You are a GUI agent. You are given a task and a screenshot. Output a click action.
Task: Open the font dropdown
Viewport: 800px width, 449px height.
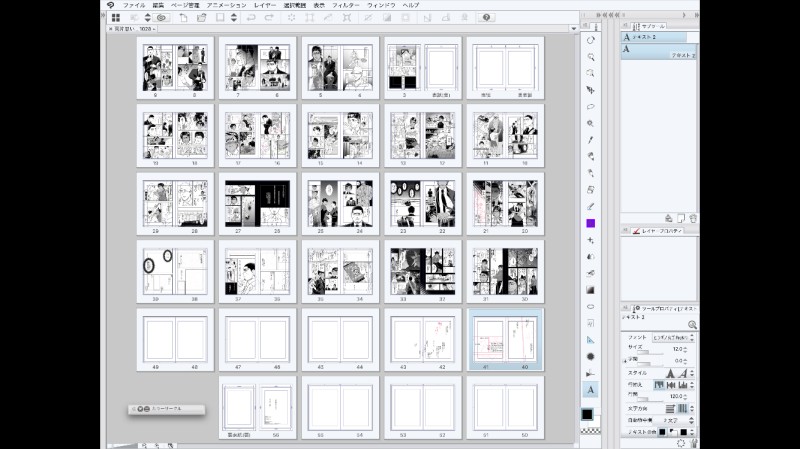click(x=673, y=338)
